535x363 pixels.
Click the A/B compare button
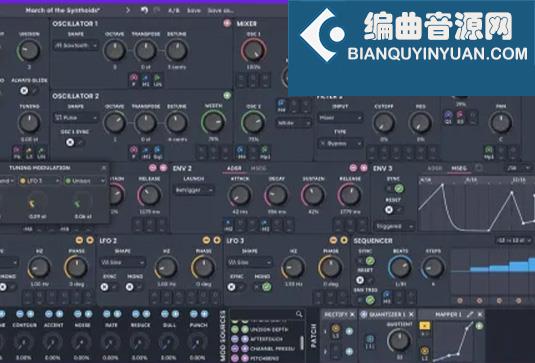pos(174,11)
